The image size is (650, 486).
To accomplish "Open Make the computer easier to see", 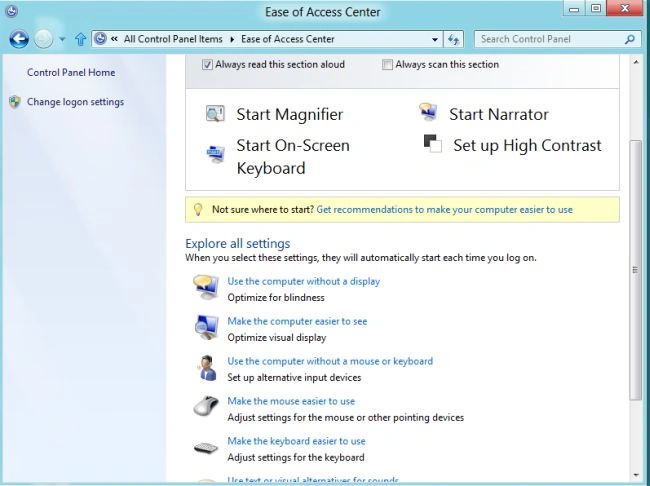I will [x=297, y=321].
